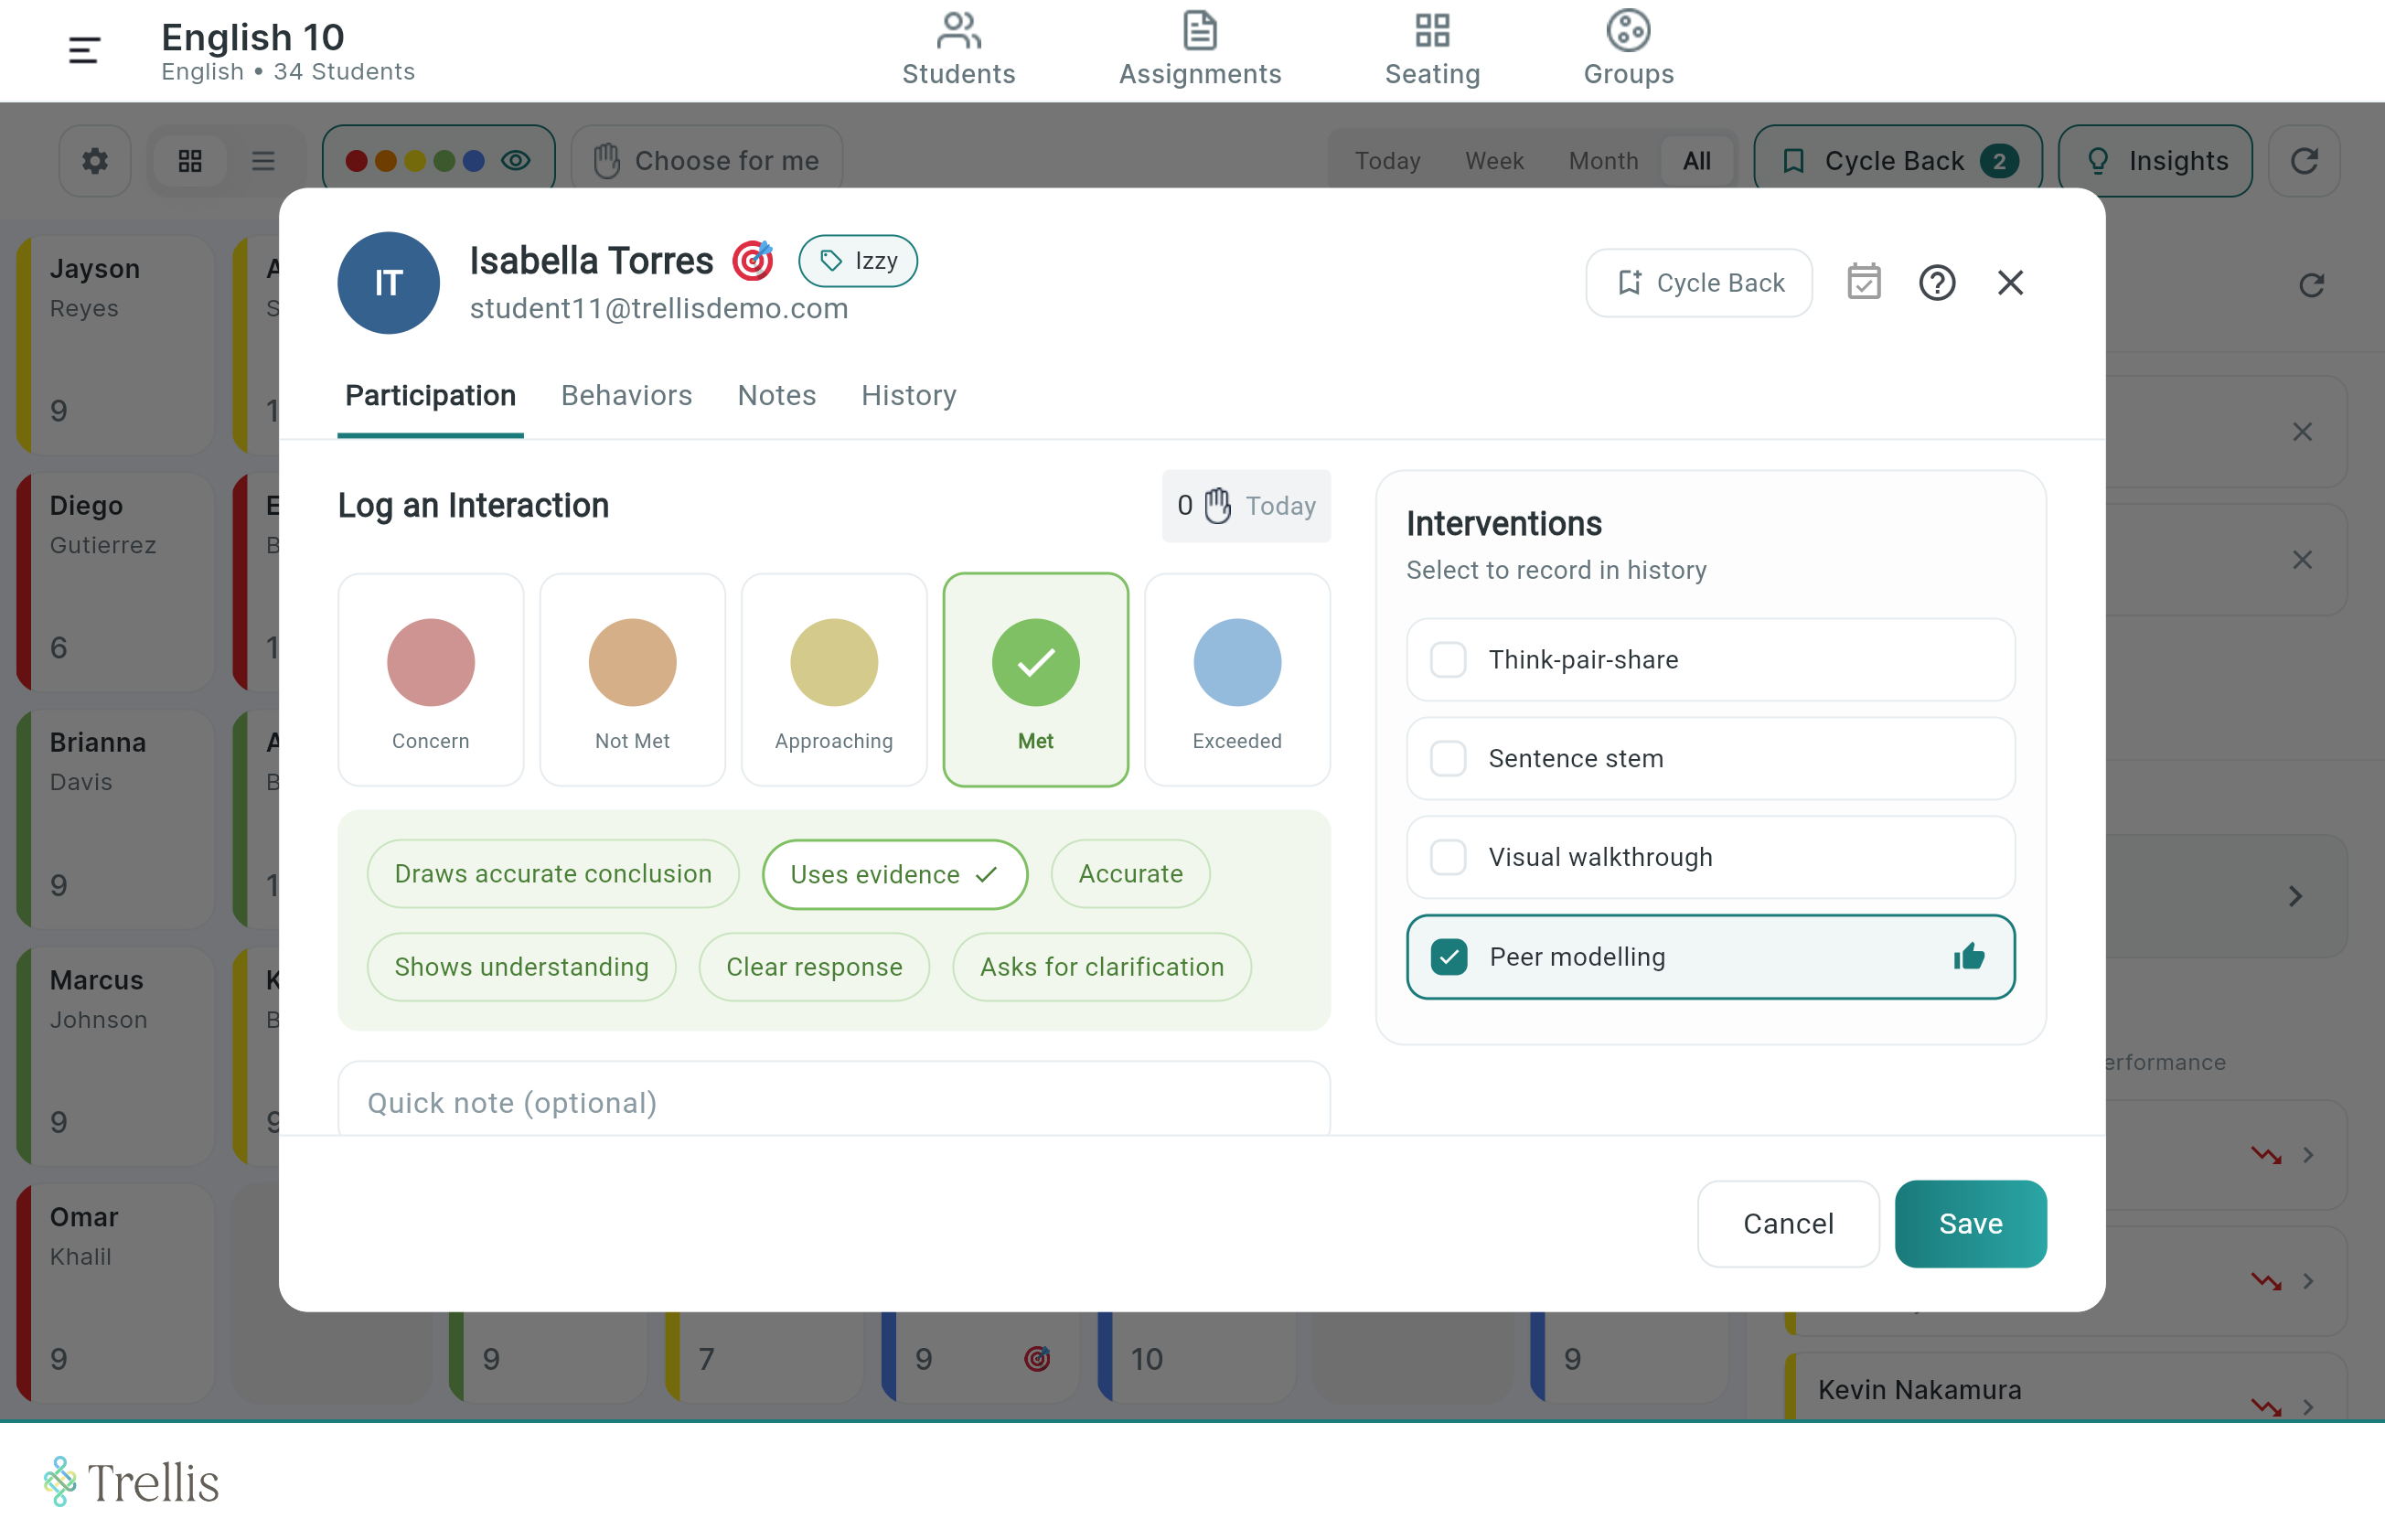Open the Groups page
This screenshot has height=1540, width=2385.
pos(1628,49)
